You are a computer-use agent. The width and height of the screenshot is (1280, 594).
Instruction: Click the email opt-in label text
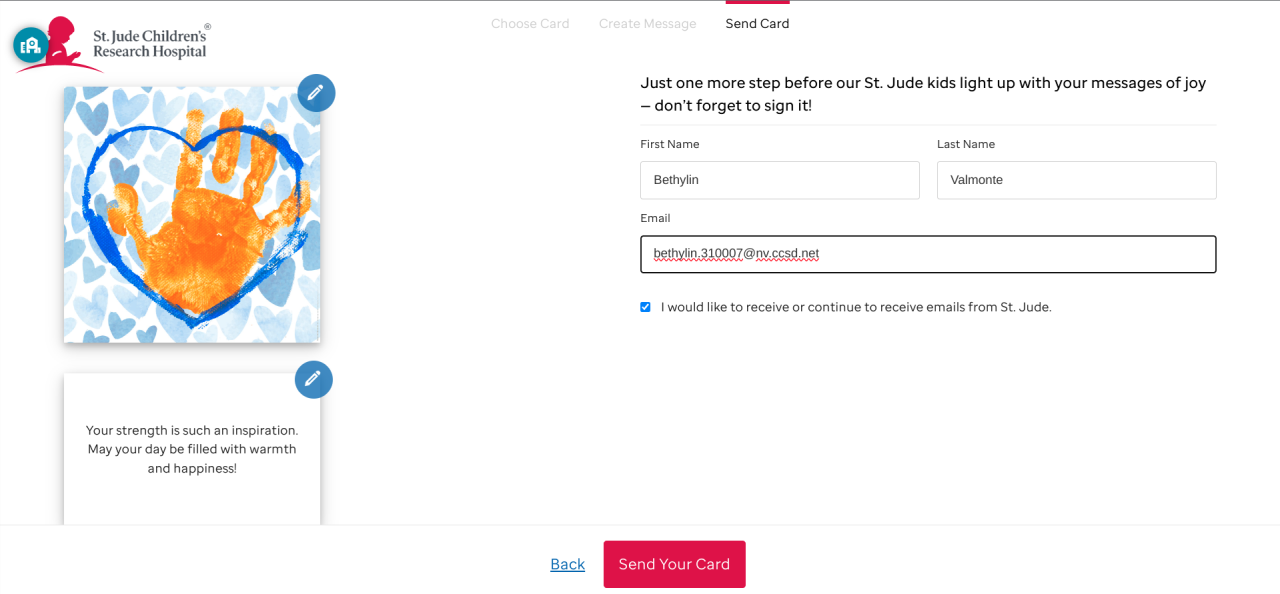coord(855,307)
